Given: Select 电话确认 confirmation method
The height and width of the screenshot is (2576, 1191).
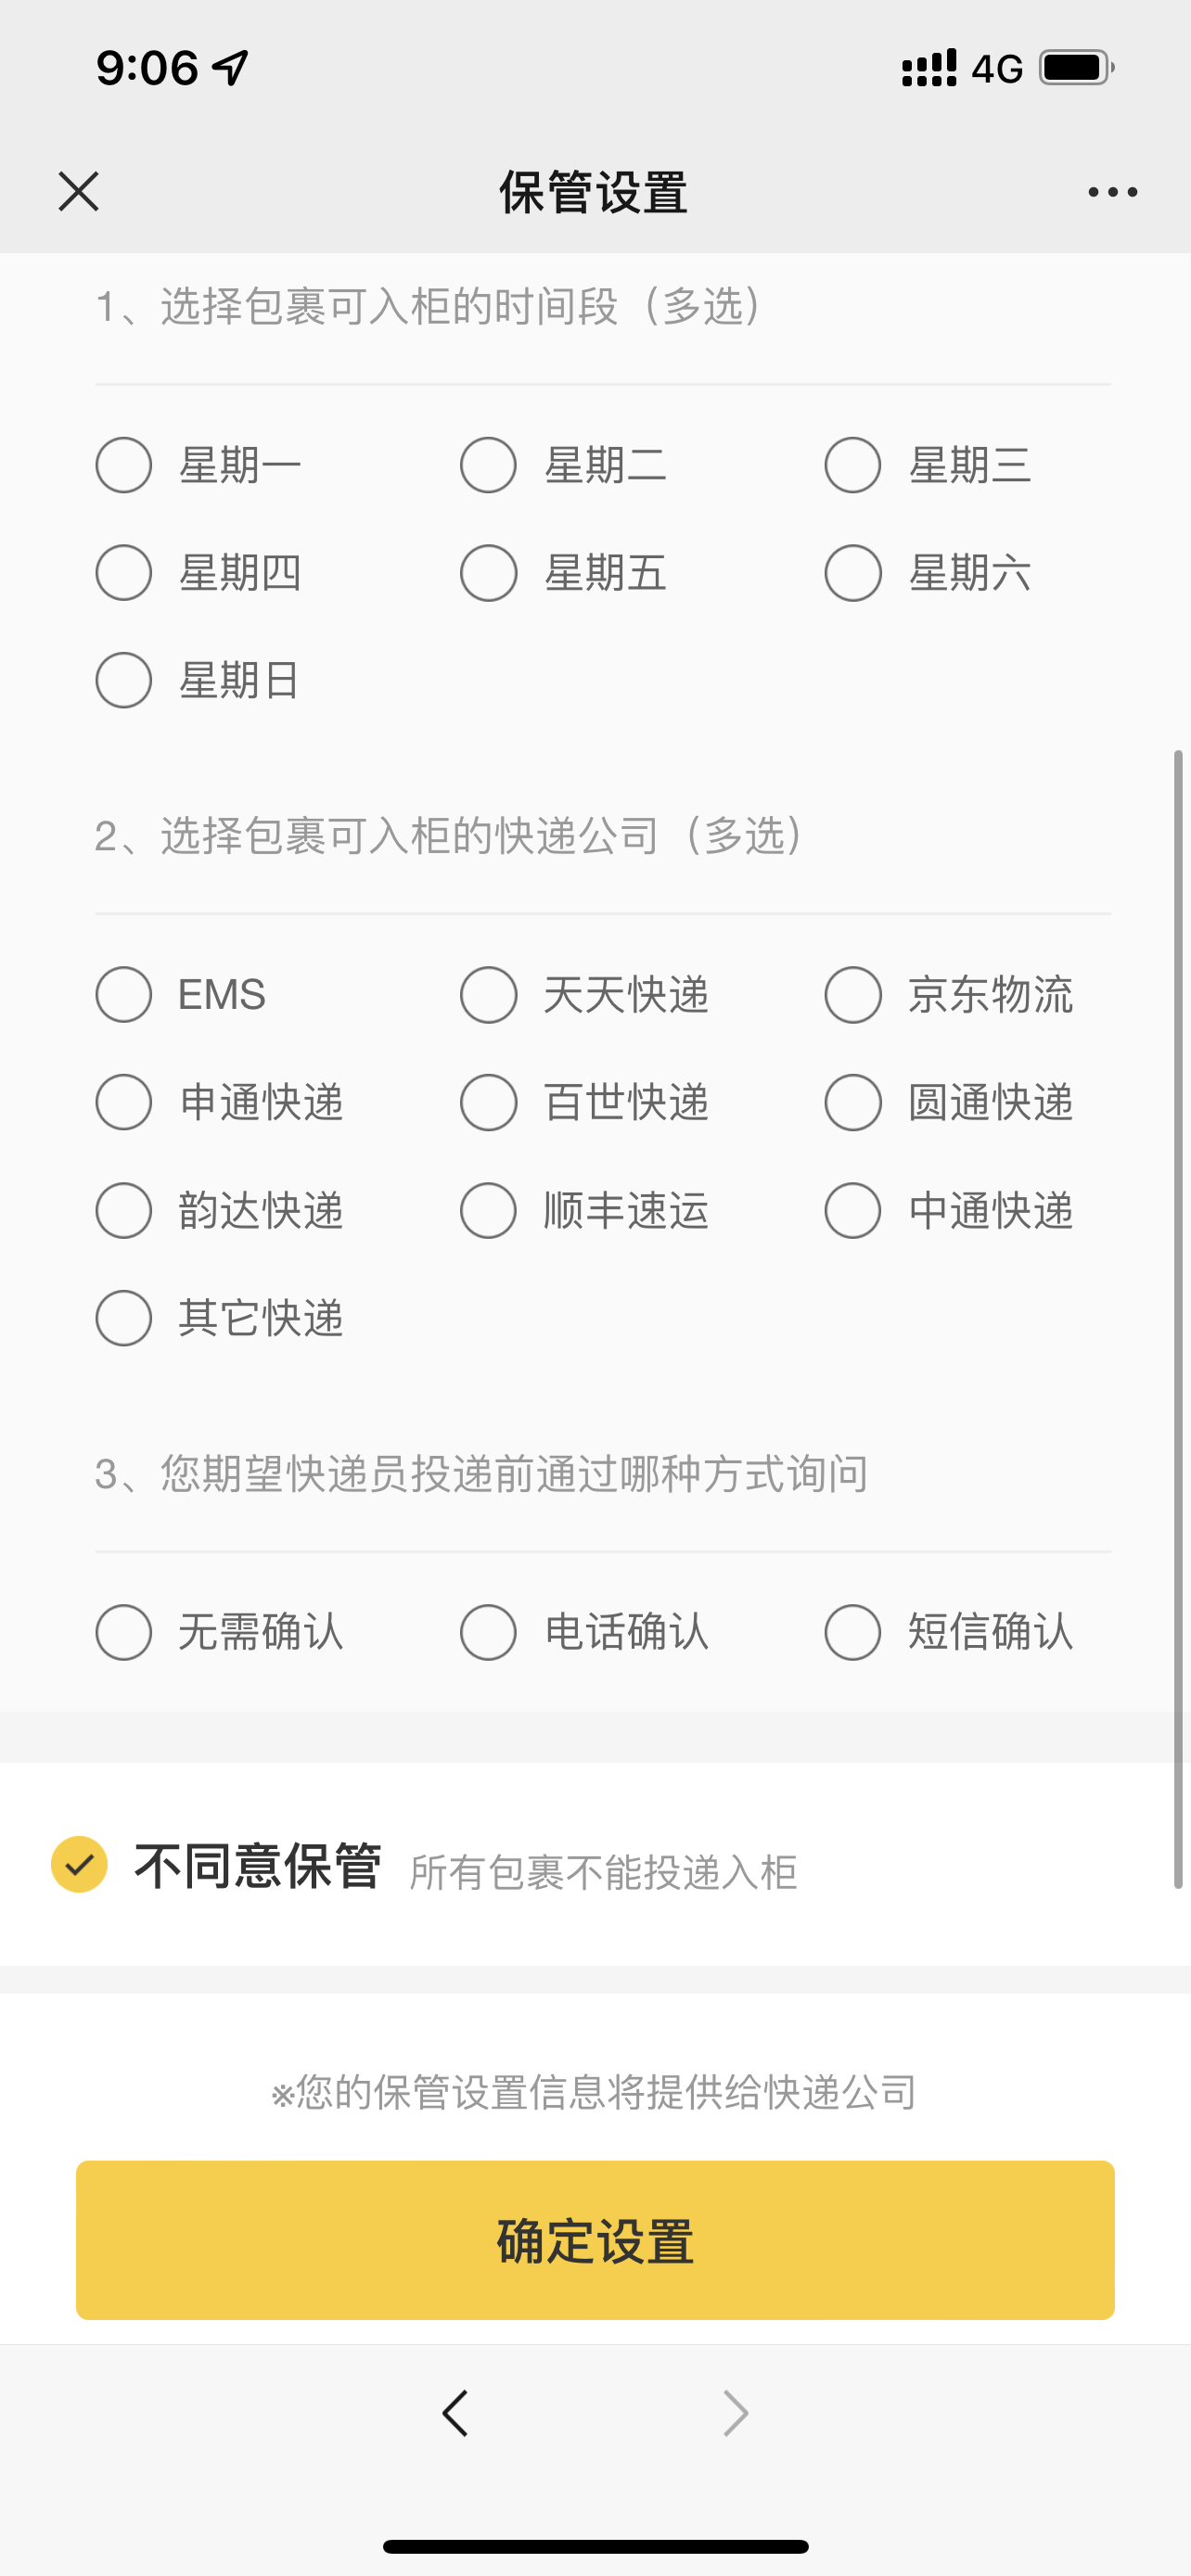Looking at the screenshot, I should pyautogui.click(x=488, y=1633).
